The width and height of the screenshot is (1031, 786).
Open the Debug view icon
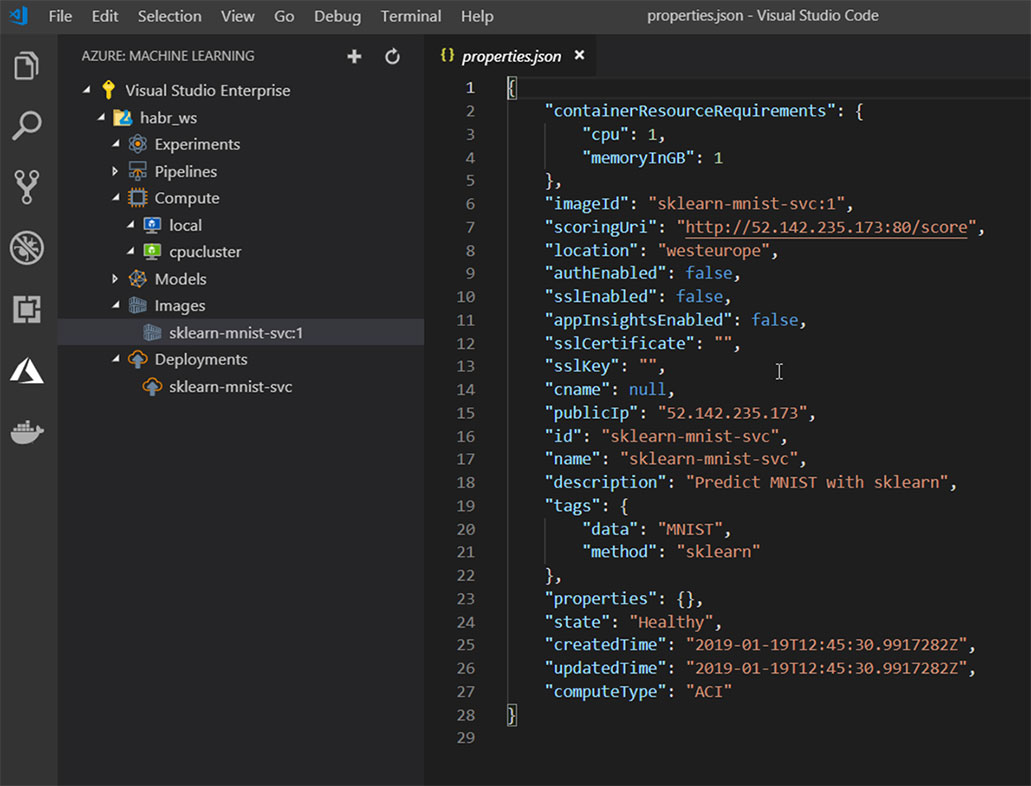click(x=27, y=248)
